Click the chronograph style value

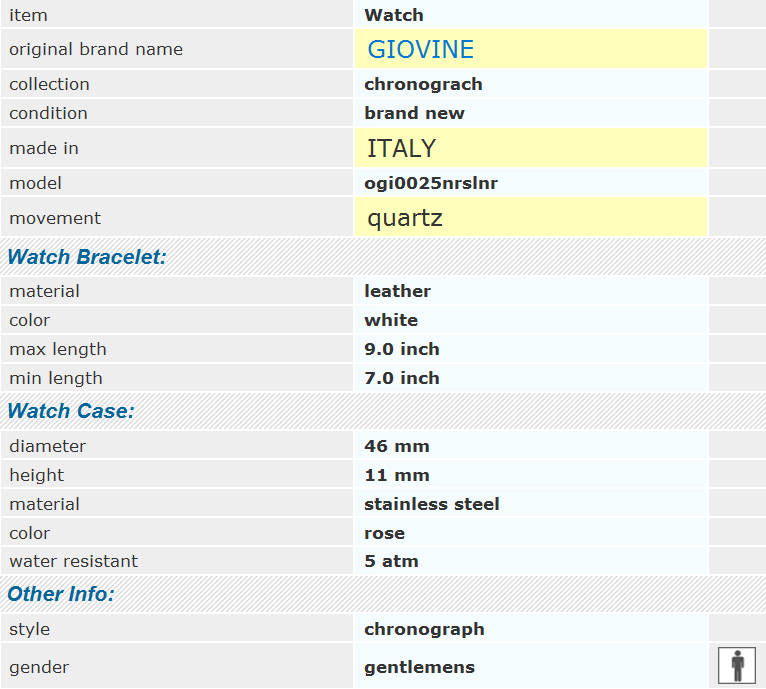[424, 629]
